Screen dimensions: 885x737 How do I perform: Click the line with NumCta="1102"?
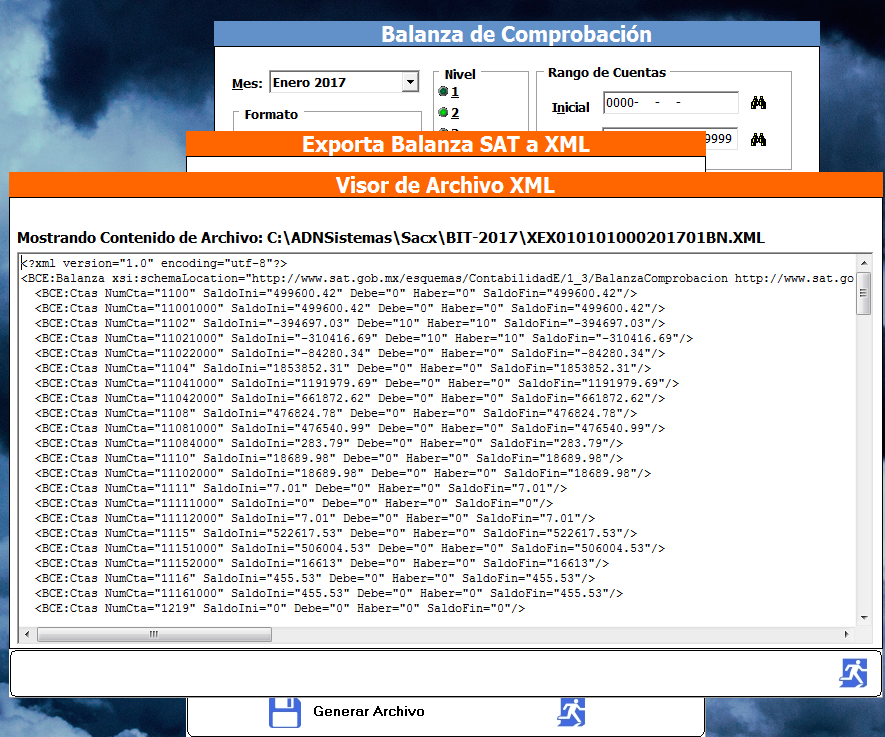[x=350, y=323]
